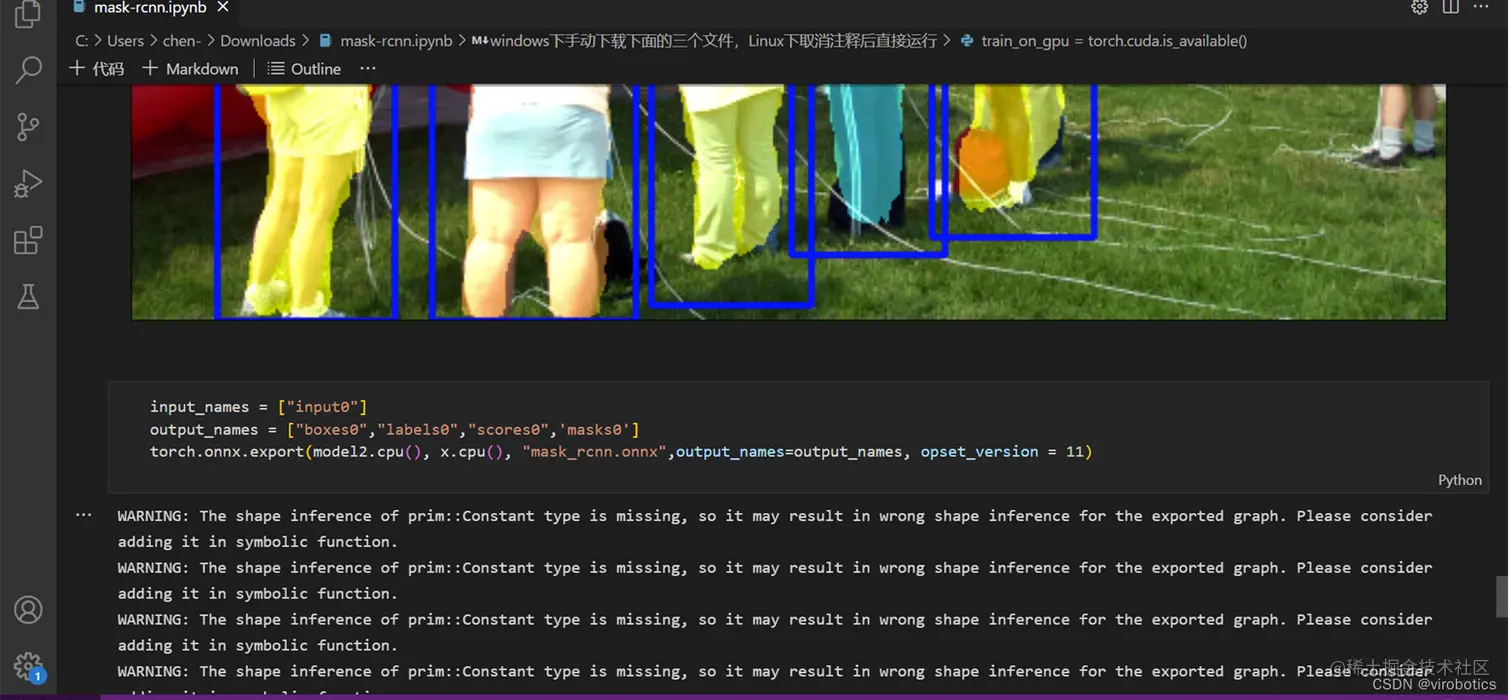Select the Users breadcrumb segment
This screenshot has width=1512, height=700.
tap(125, 41)
